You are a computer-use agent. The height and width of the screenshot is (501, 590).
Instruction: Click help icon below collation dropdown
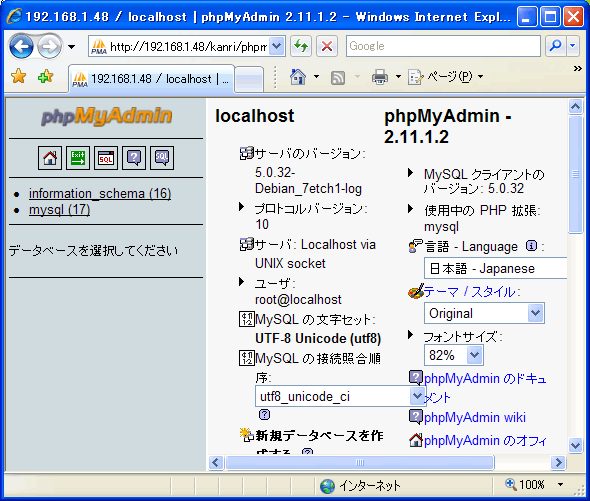[x=265, y=414]
